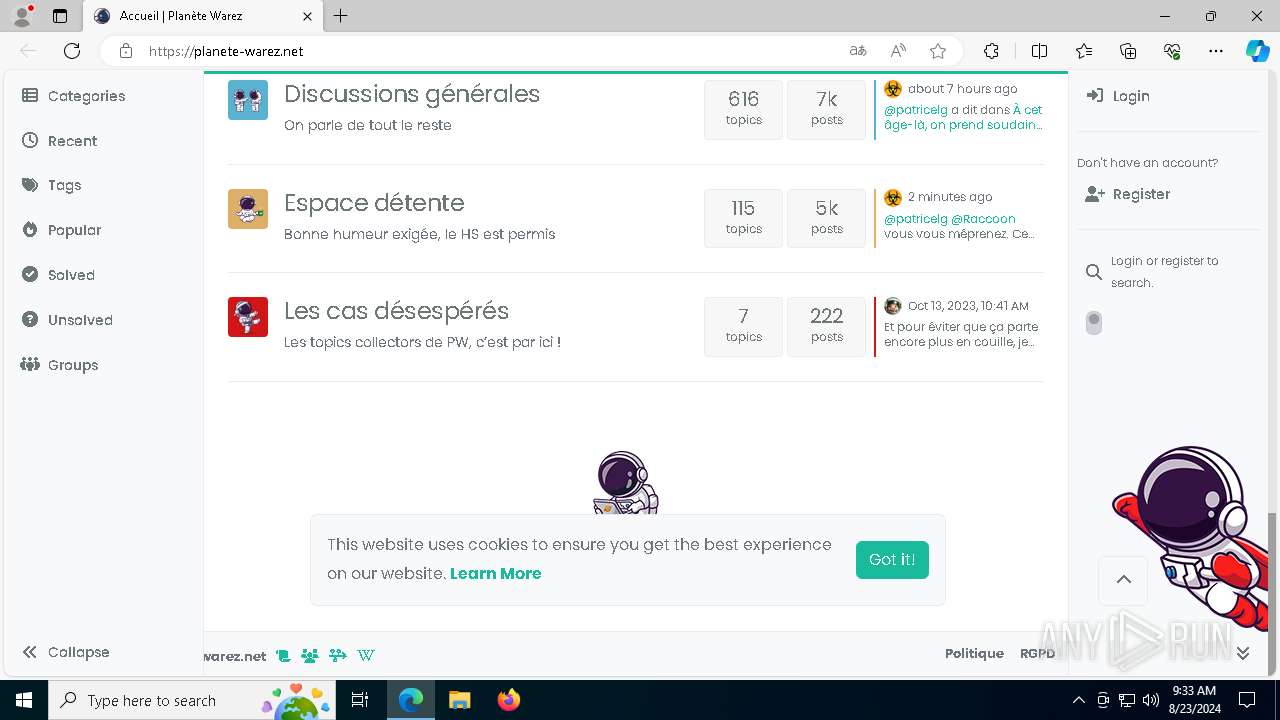Screen dimensions: 1280x720
Task: Click the poster avatar in Espace détente row
Action: [893, 197]
